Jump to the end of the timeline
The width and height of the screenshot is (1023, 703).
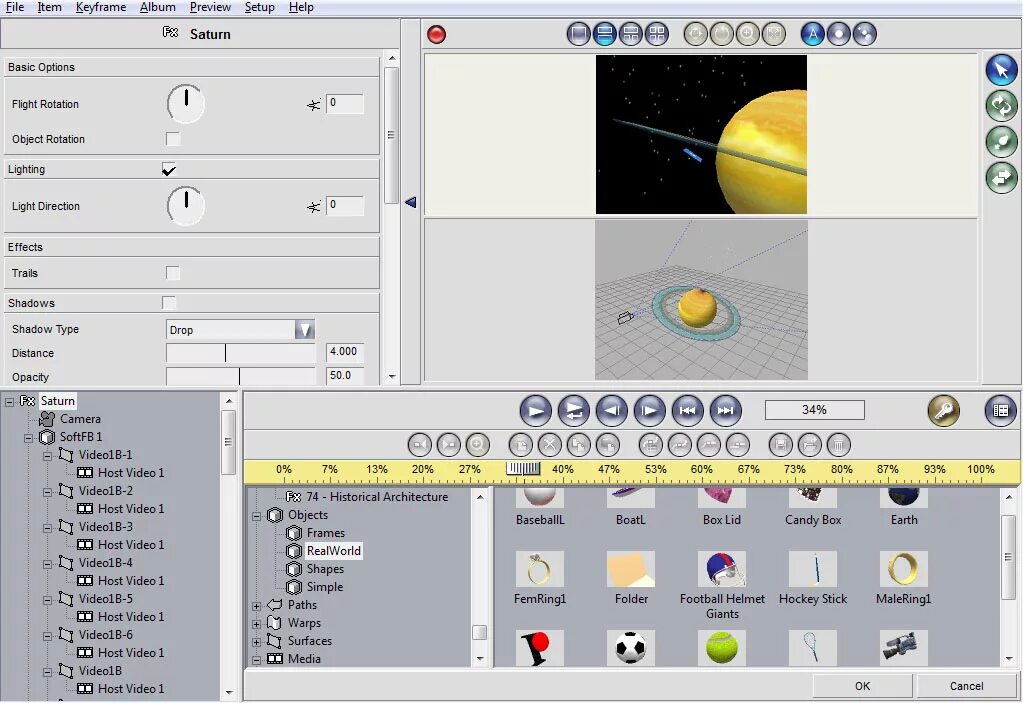click(x=725, y=411)
